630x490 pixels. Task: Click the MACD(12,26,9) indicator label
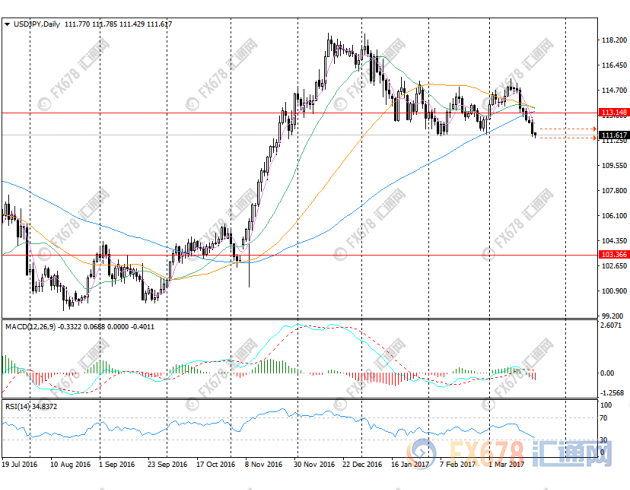point(31,326)
